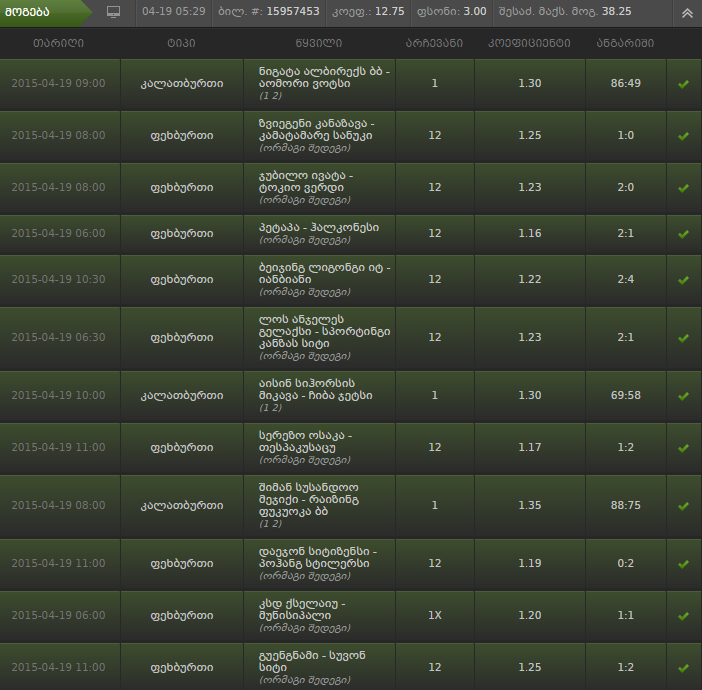The image size is (702, 690).
Task: Select the ზვიეგენი კანაზავა - კამატამარე სანუკი match
Action: coord(316,130)
